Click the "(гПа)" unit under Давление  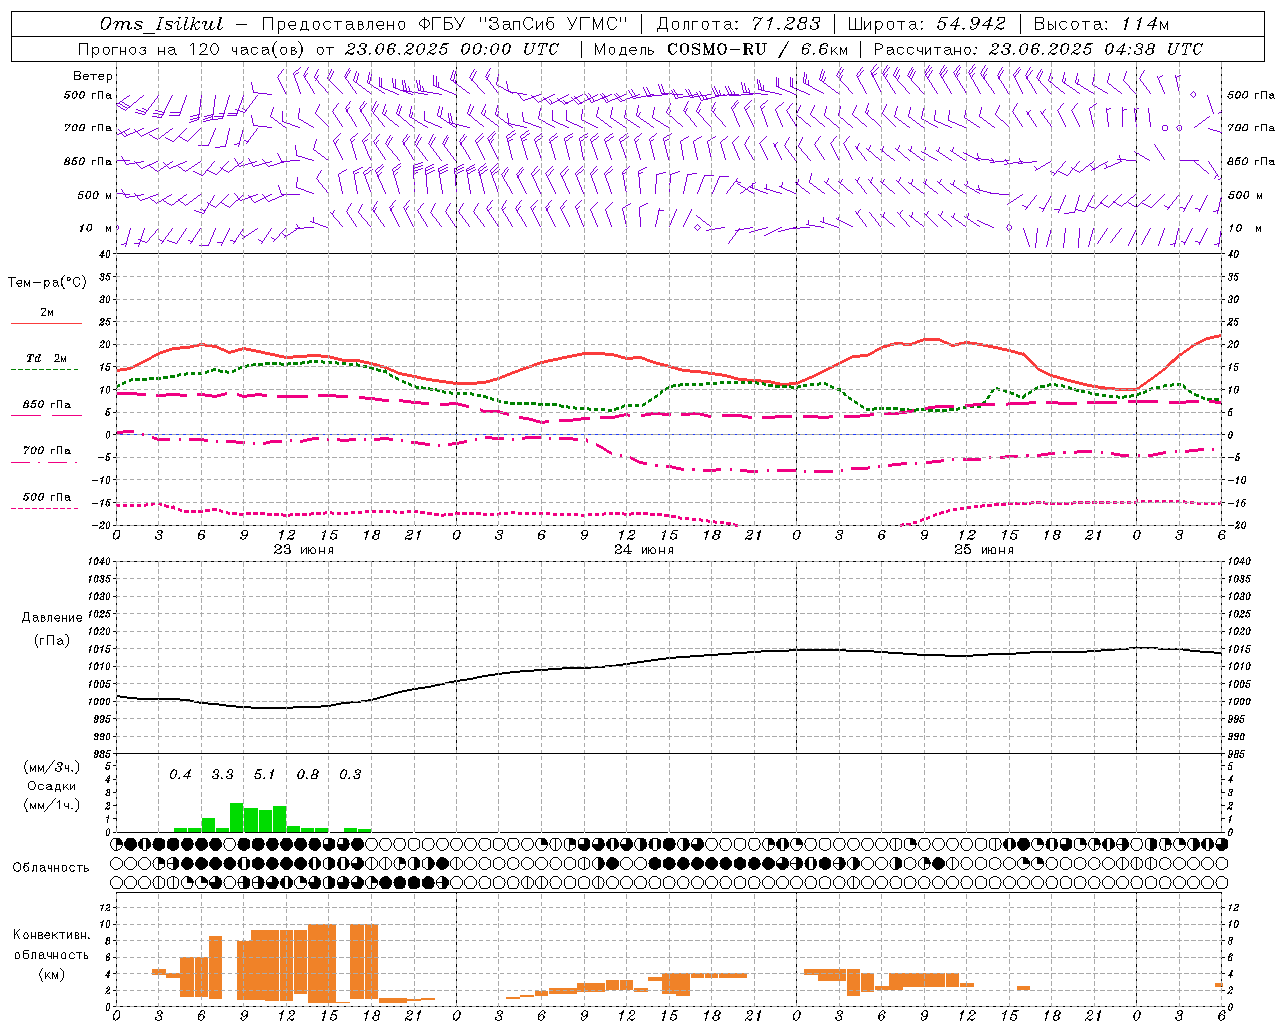pyautogui.click(x=52, y=641)
